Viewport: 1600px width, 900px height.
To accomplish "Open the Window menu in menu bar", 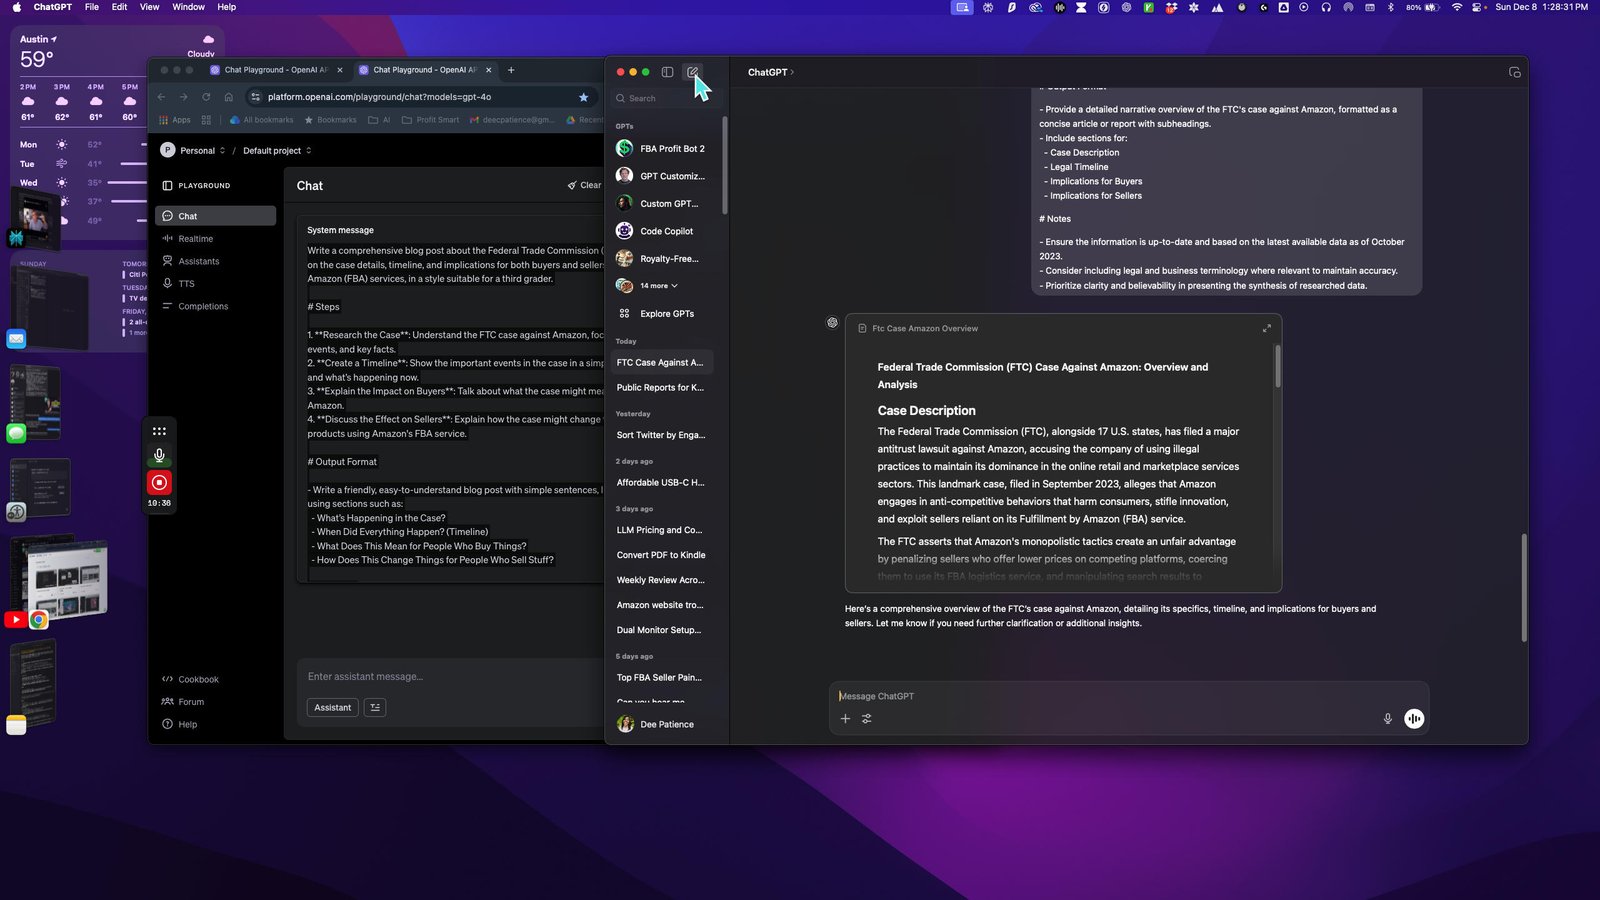I will (188, 7).
